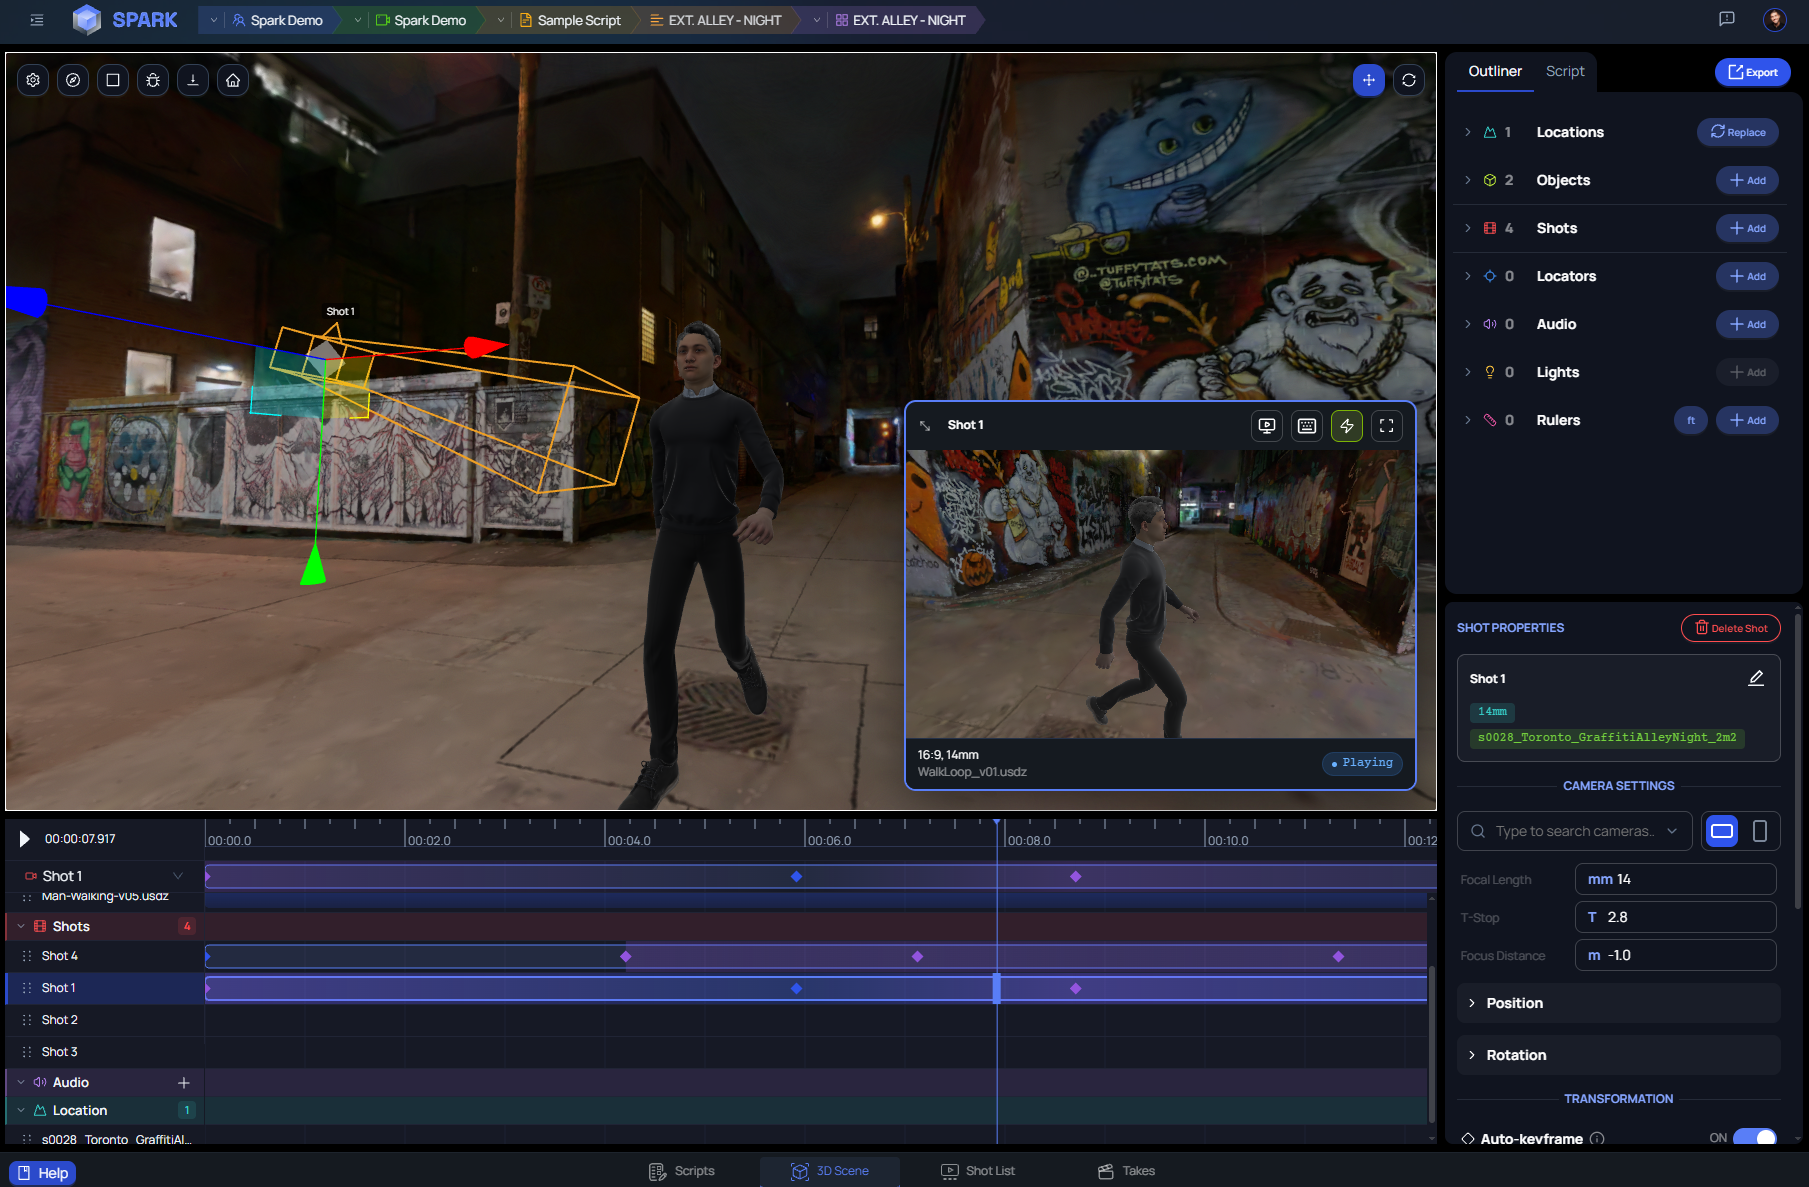Click the auto-keyframe info icon
The image size is (1809, 1187).
coord(1597,1138)
